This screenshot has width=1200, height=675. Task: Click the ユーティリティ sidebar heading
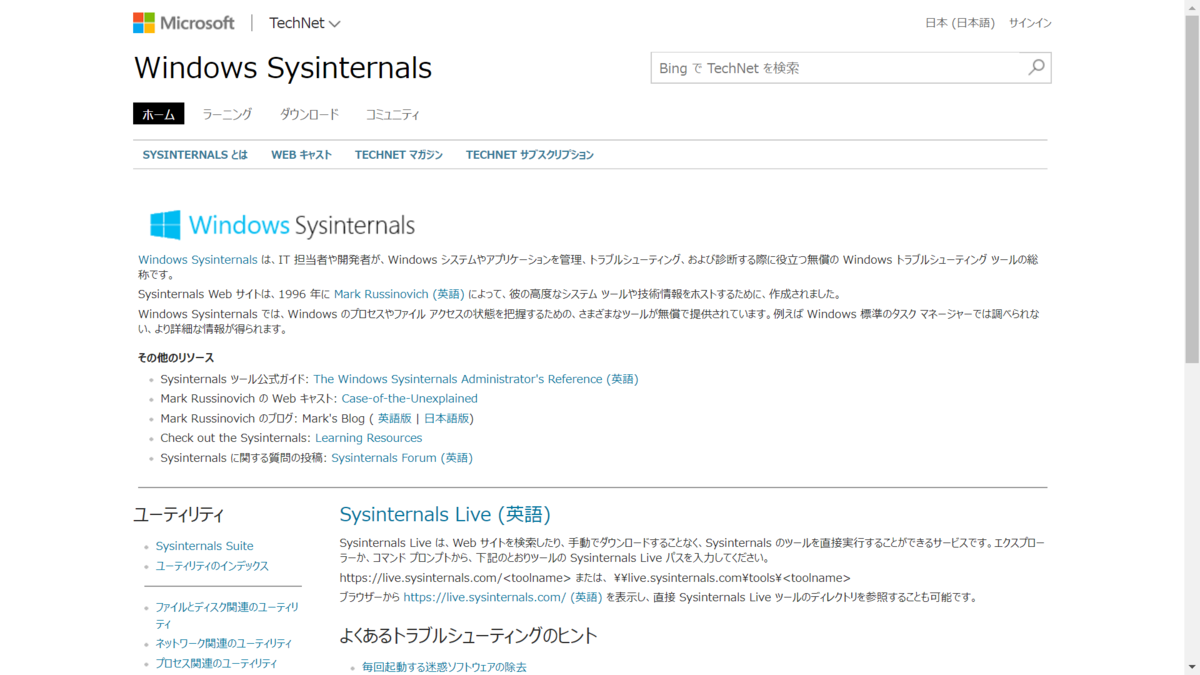tap(179, 515)
